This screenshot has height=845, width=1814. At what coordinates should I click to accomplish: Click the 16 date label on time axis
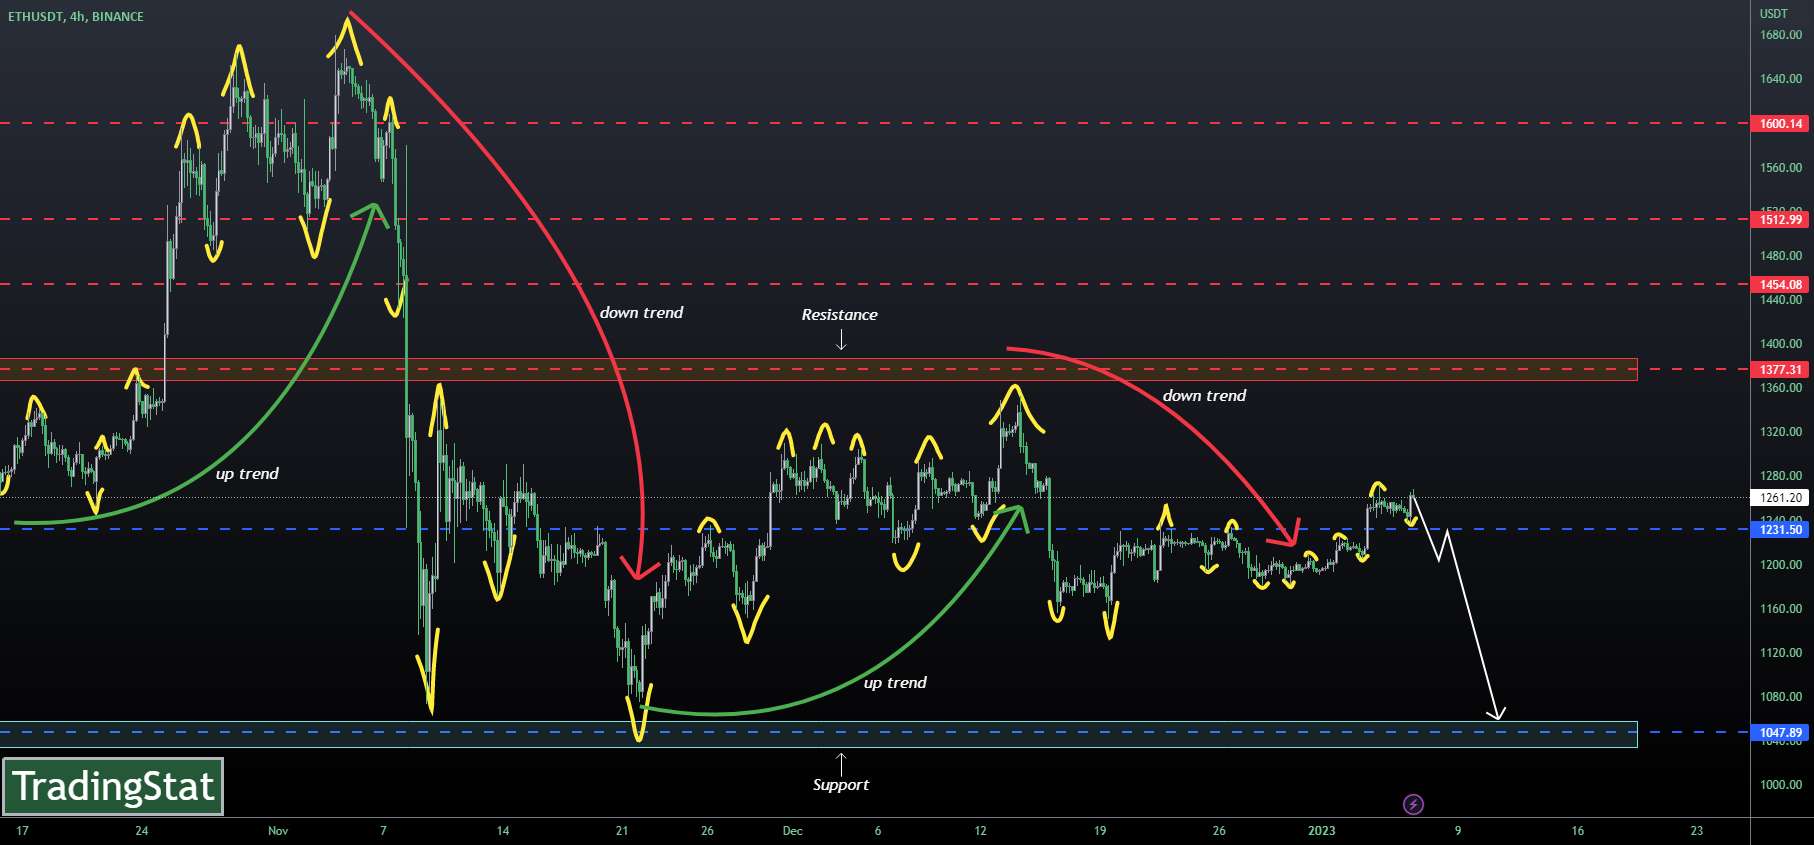click(1577, 831)
